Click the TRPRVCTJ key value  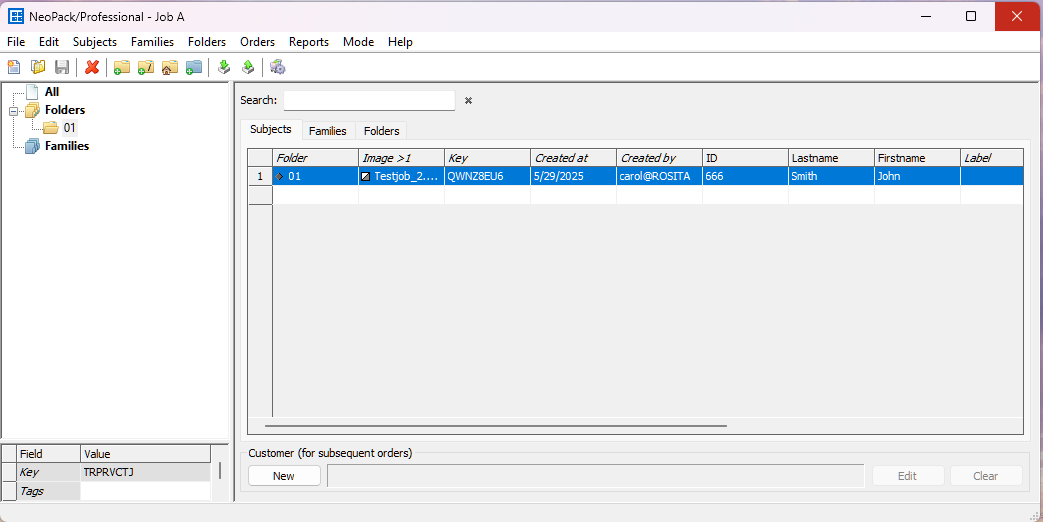click(x=145, y=472)
